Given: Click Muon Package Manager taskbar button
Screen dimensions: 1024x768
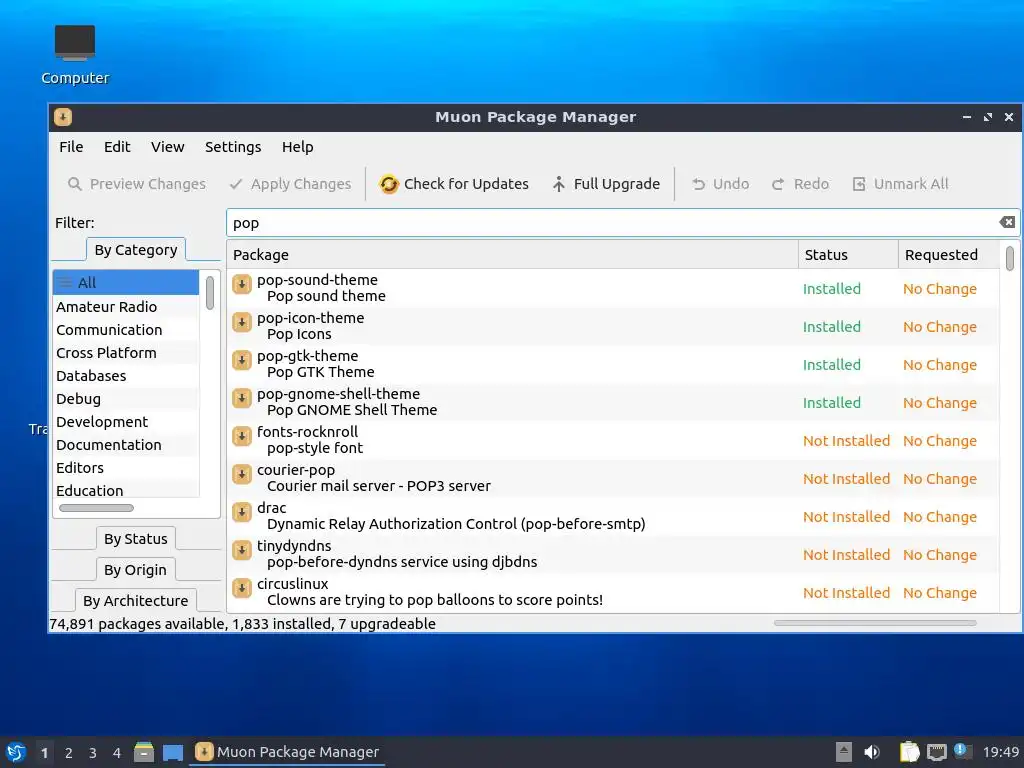Looking at the screenshot, I should 287,752.
